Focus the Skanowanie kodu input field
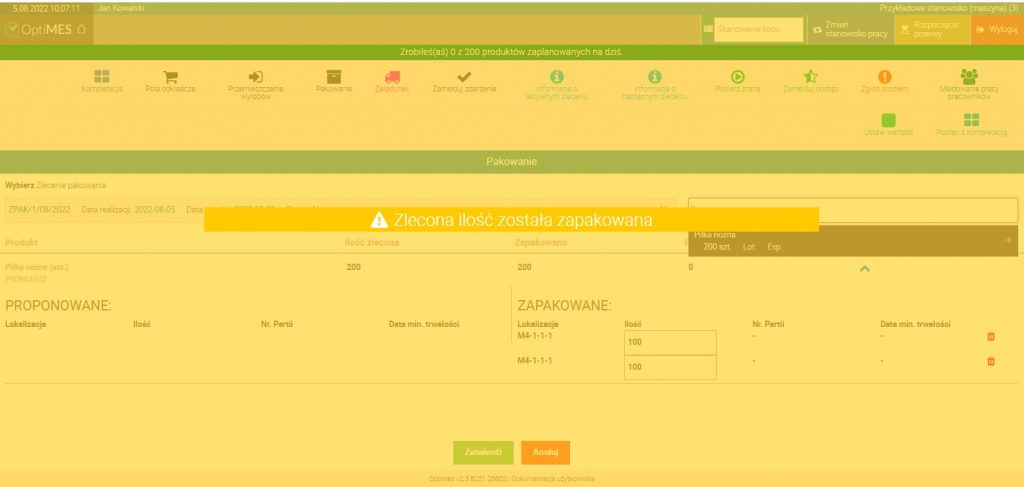The width and height of the screenshot is (1024, 487). point(758,29)
